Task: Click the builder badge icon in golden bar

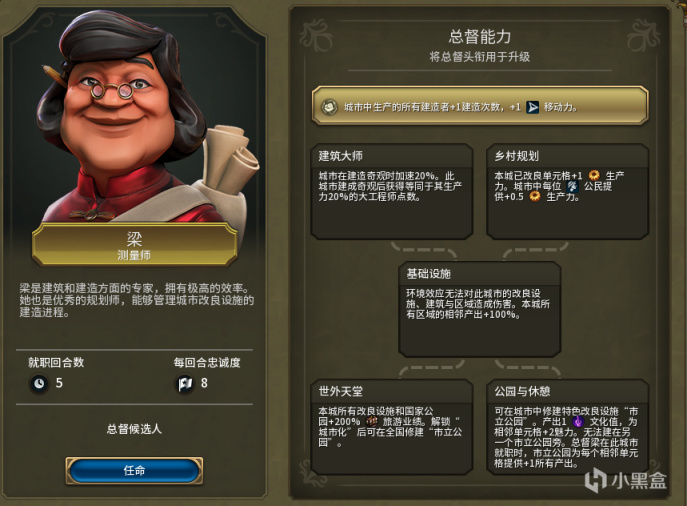Action: coord(329,107)
